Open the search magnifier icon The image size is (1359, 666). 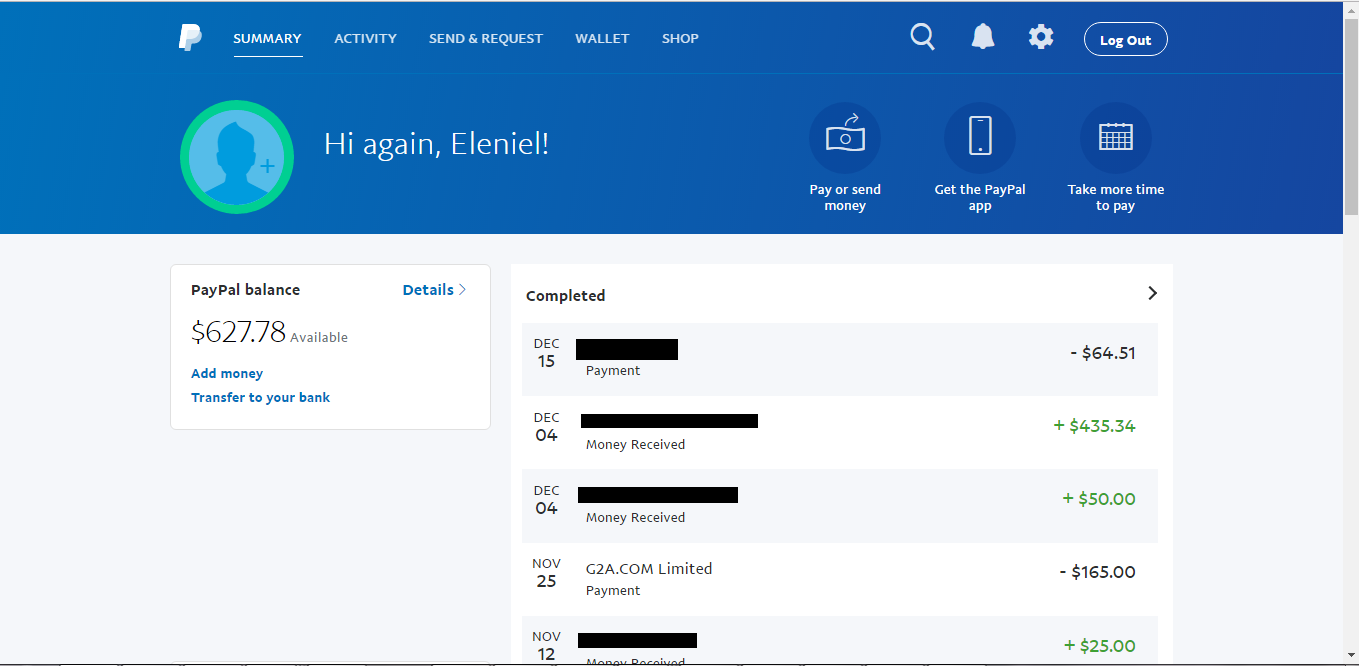[x=922, y=38]
